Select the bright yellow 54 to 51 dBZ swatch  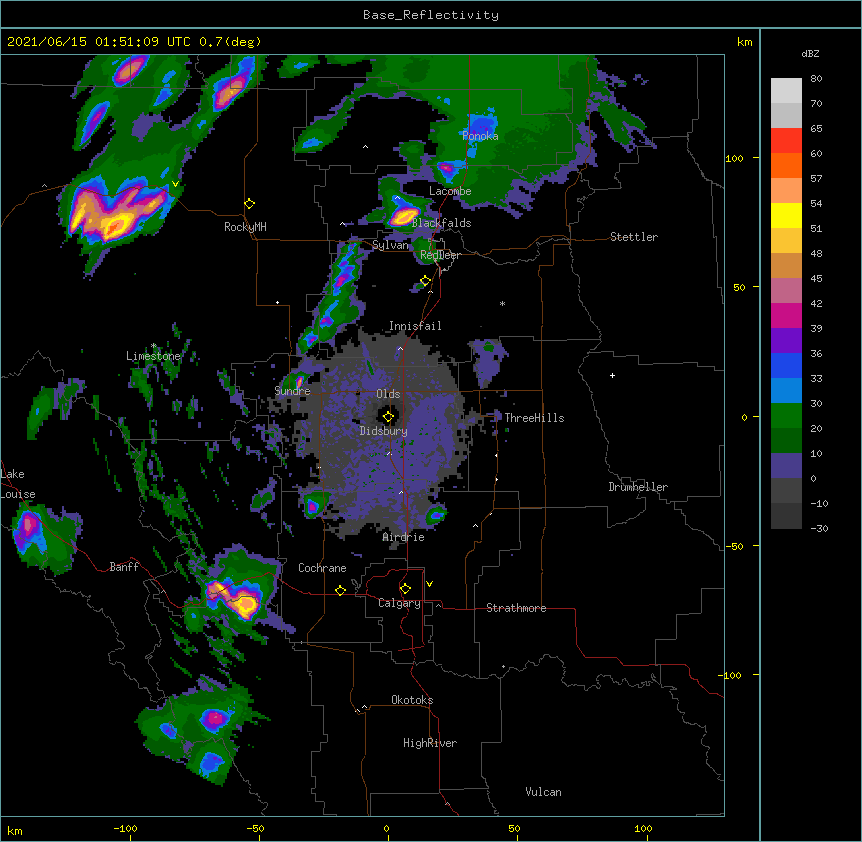pos(786,215)
